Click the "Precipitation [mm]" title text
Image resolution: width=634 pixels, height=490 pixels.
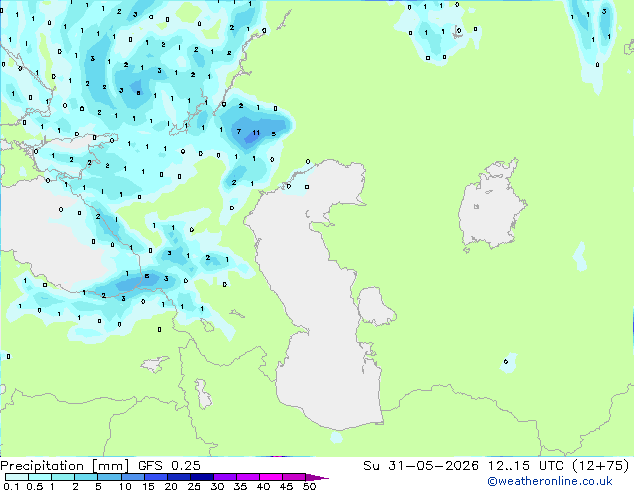(65, 466)
